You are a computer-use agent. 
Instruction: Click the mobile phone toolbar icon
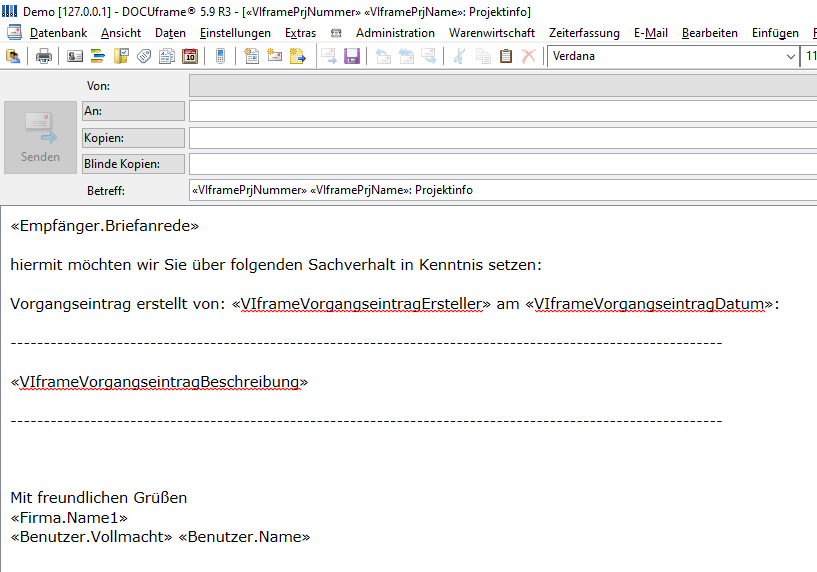220,56
